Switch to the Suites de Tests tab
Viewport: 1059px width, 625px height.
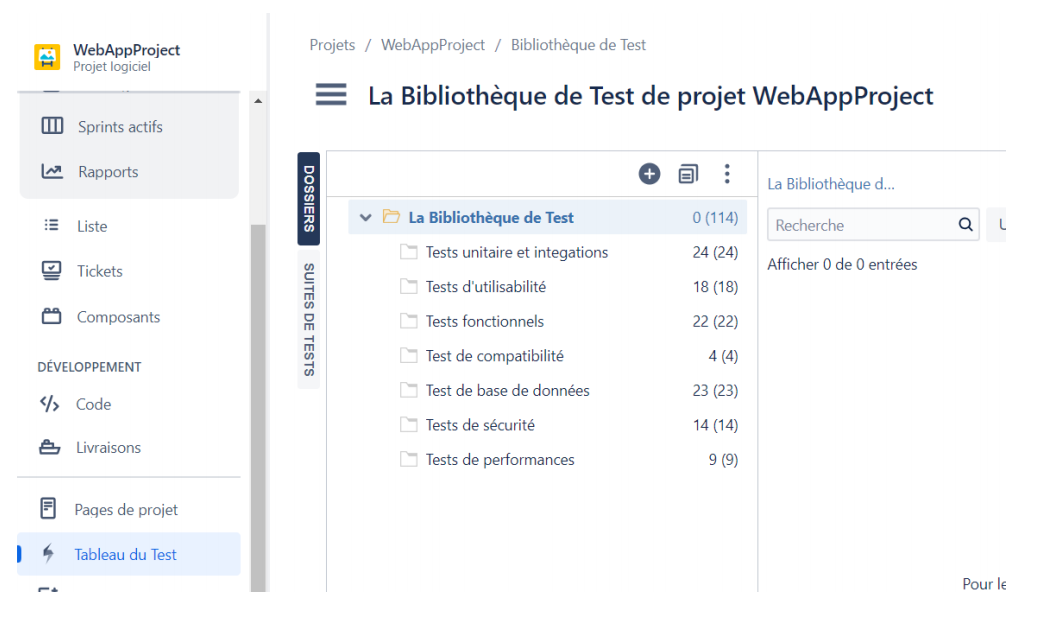click(x=309, y=320)
